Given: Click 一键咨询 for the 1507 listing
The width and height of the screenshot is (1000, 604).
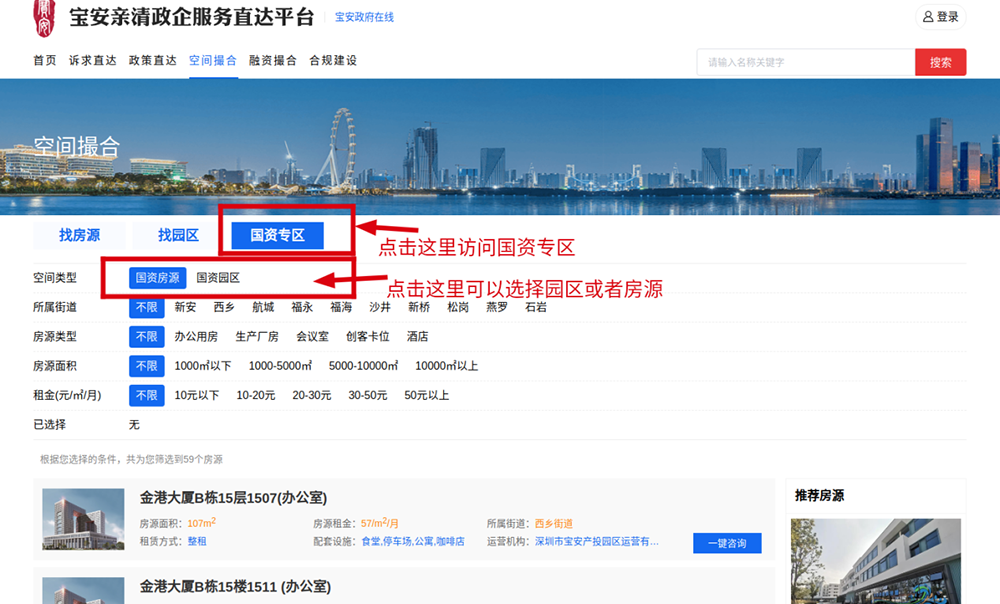Looking at the screenshot, I should pos(727,543).
